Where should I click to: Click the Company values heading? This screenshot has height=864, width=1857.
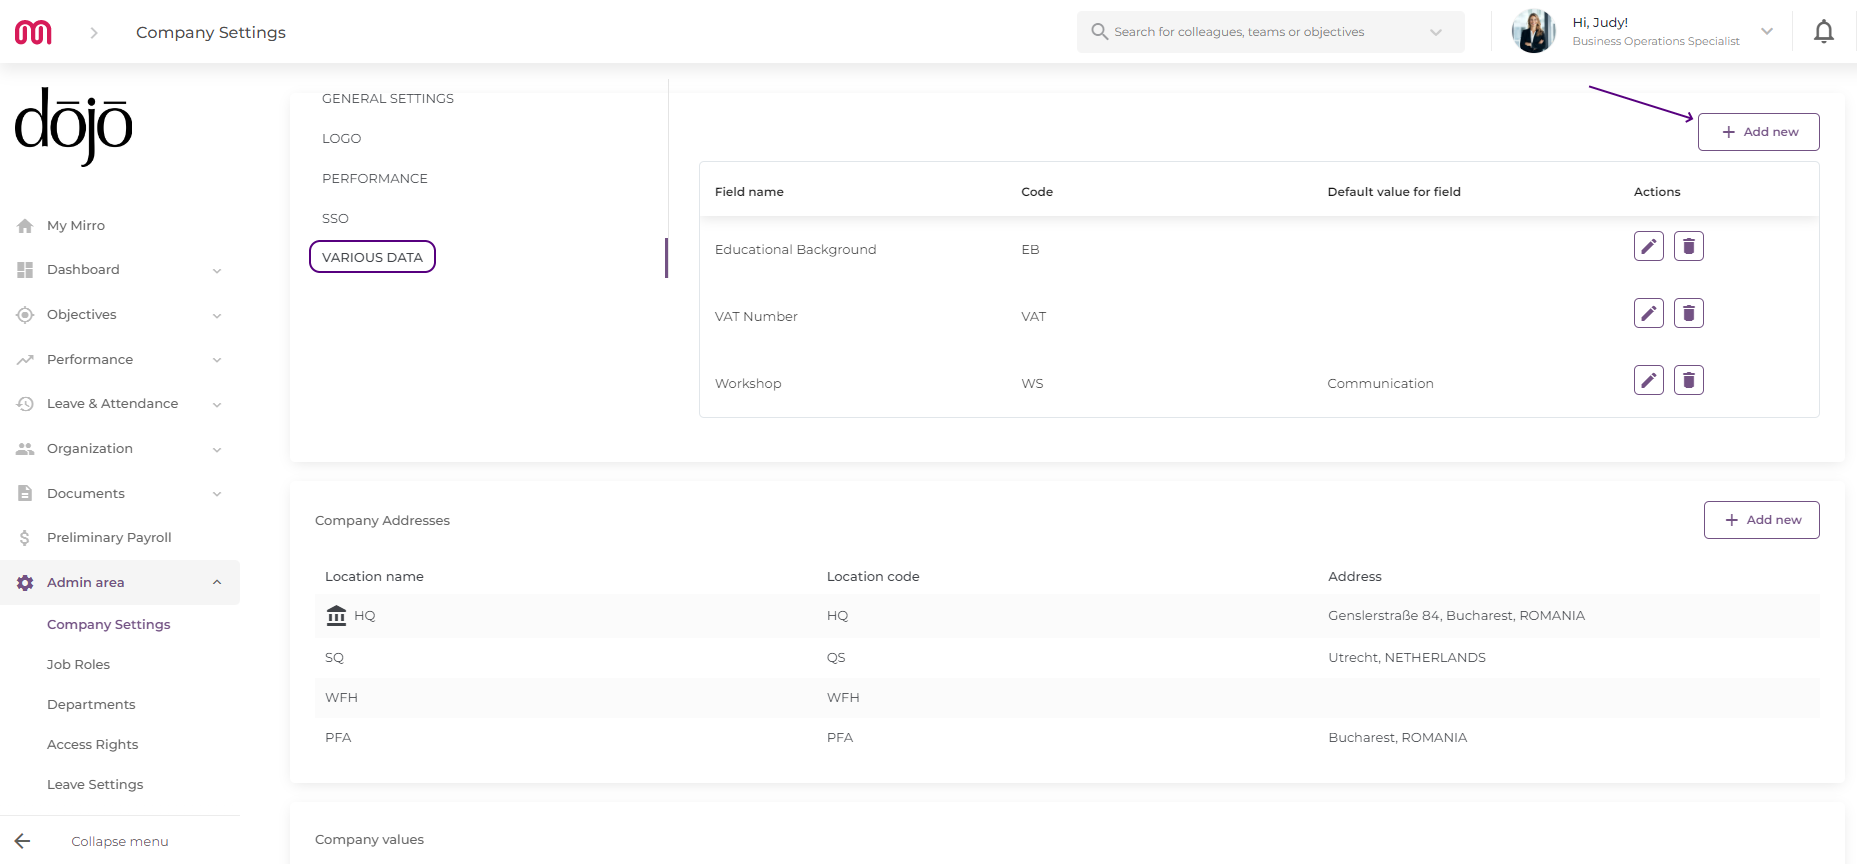[x=369, y=840]
